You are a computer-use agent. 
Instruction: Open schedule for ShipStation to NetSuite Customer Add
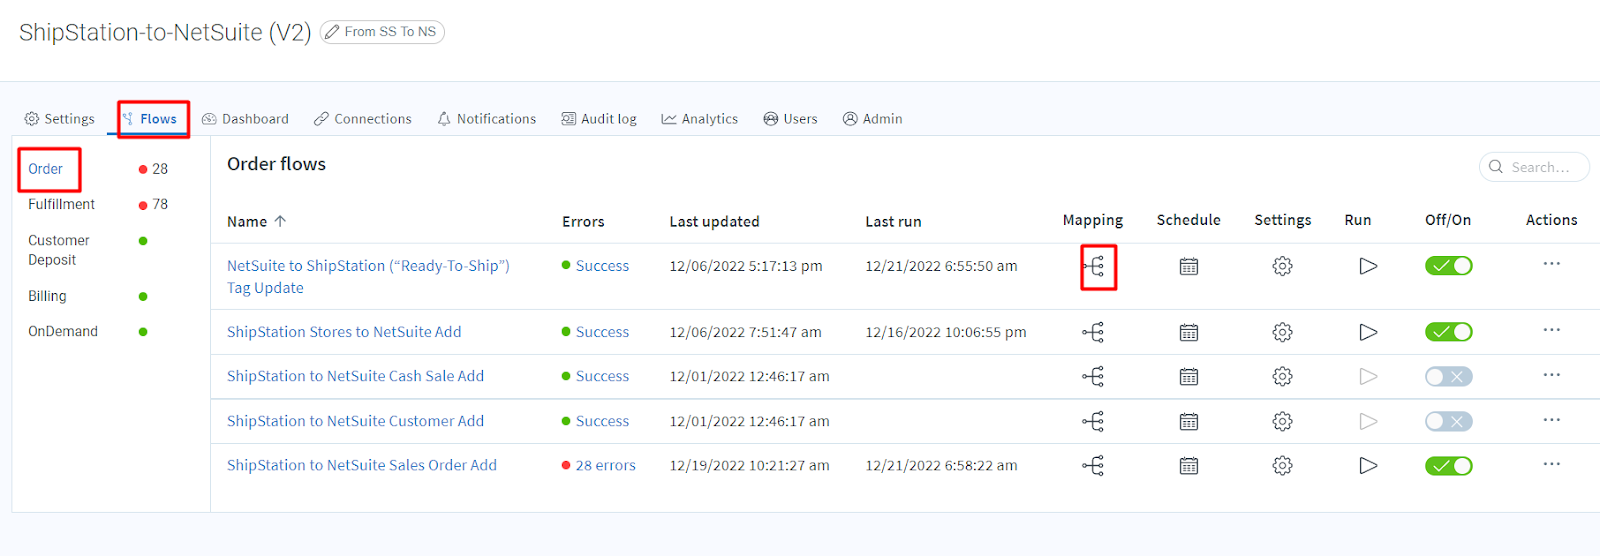(x=1188, y=421)
